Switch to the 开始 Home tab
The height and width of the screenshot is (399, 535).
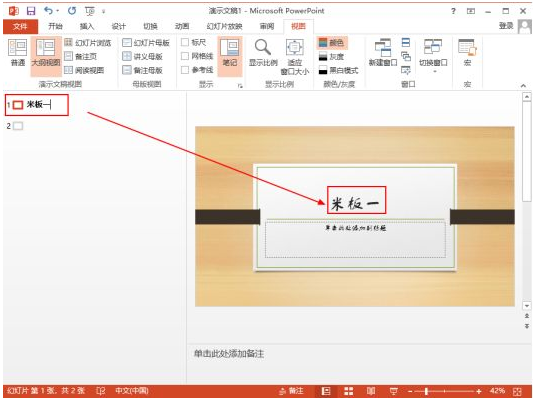(x=55, y=26)
